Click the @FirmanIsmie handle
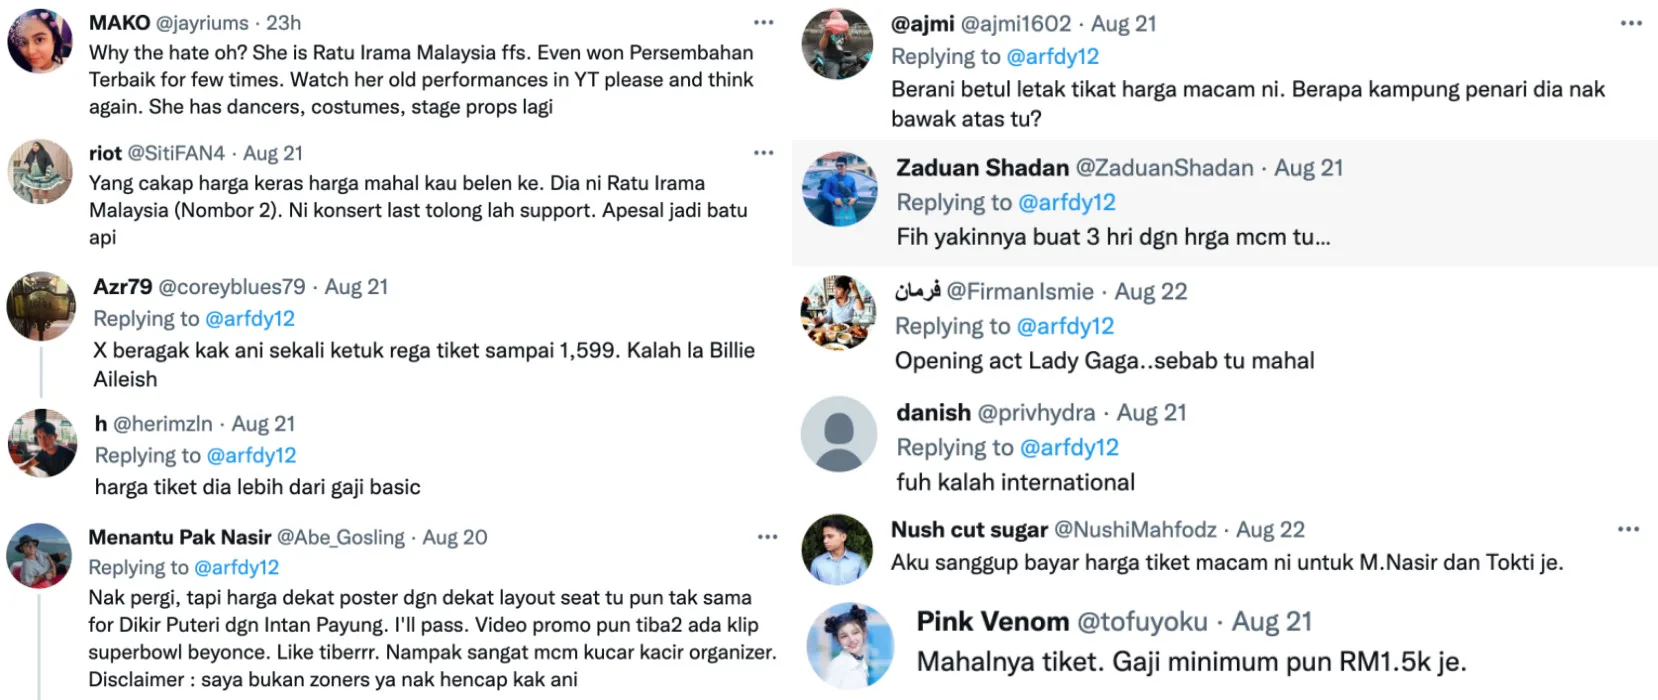The height and width of the screenshot is (700, 1658). pos(1020,292)
